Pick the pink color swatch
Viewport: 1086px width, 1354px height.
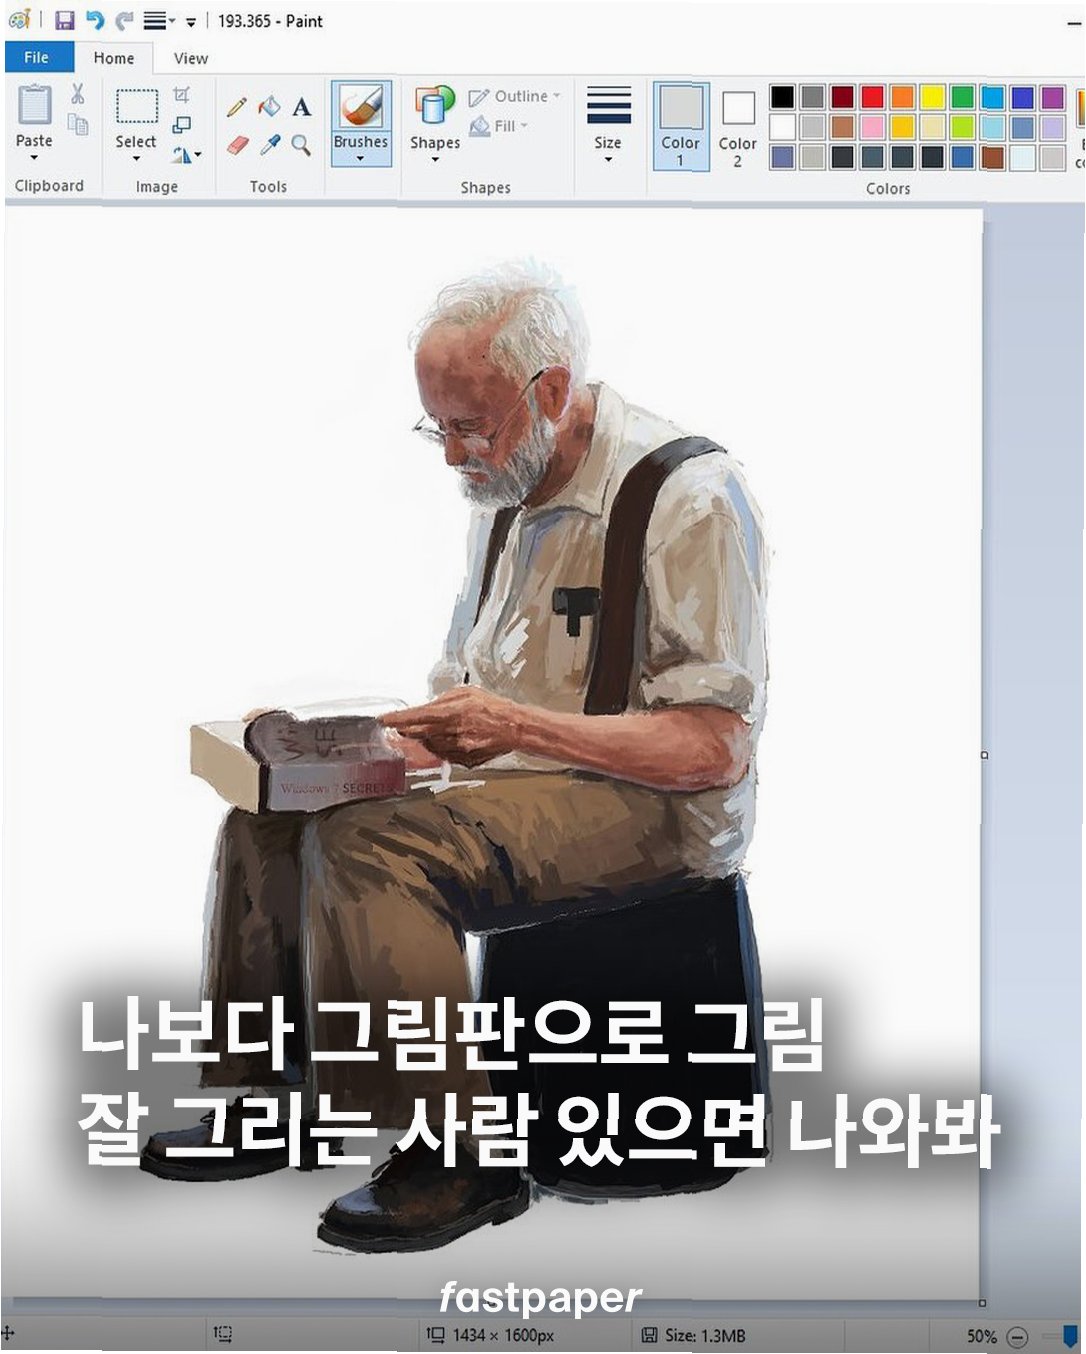(x=873, y=127)
